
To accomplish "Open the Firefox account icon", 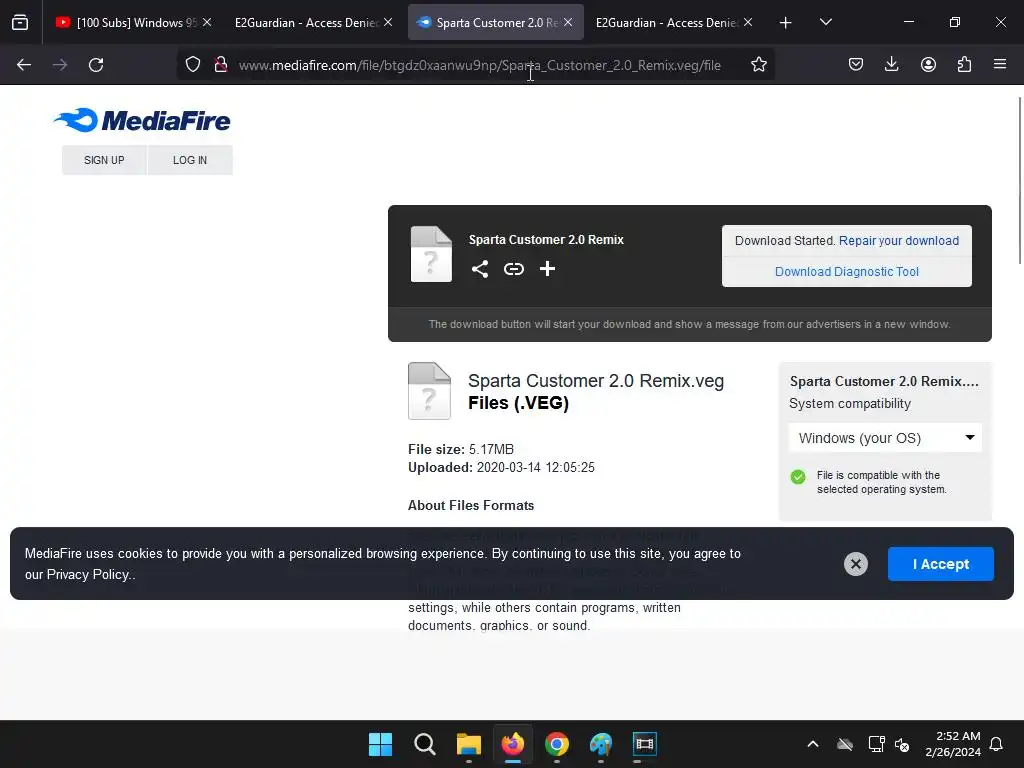I will (928, 64).
